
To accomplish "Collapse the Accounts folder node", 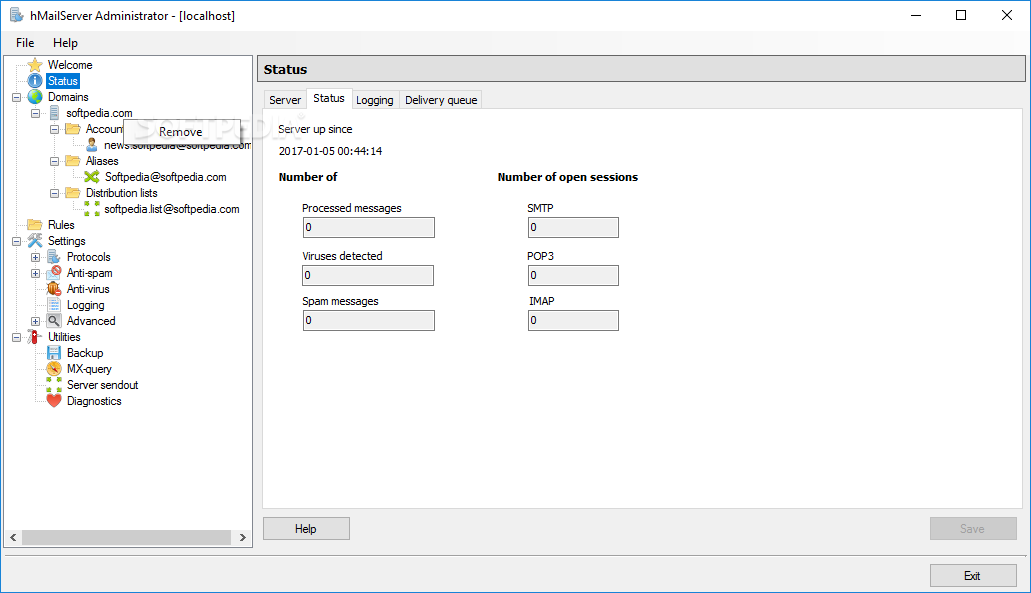I will [x=55, y=130].
